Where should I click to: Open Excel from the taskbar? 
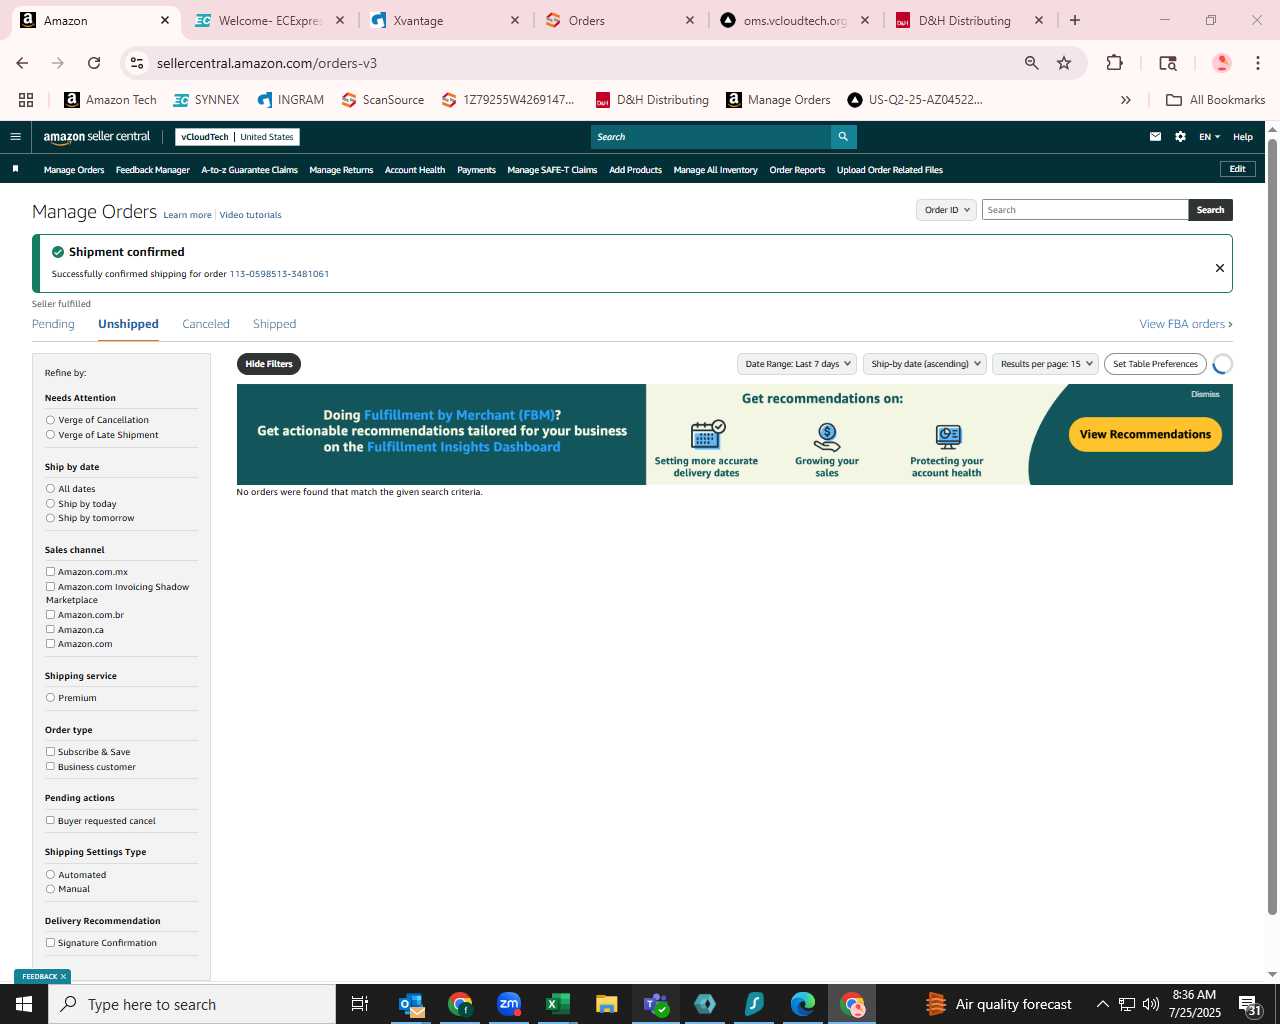click(x=558, y=1004)
